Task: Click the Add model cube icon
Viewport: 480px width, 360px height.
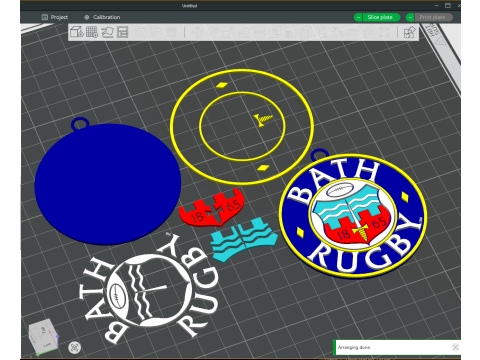Action: [77, 32]
